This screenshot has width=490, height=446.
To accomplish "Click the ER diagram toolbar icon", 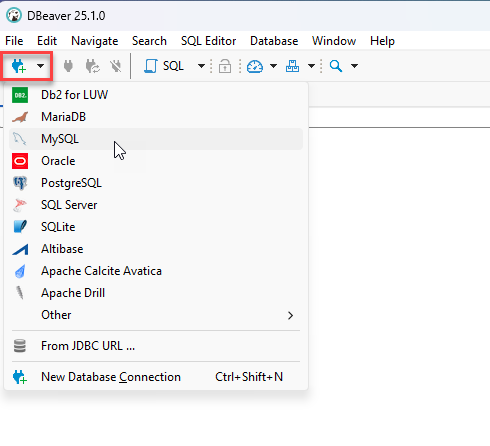I will (x=292, y=66).
